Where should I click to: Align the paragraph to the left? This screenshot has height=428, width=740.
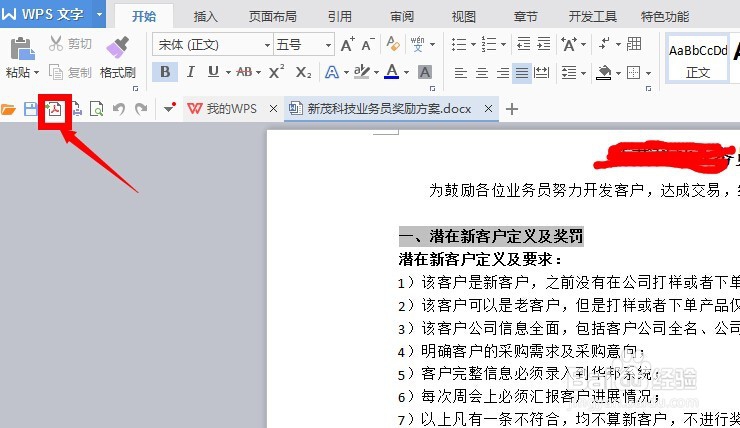(461, 73)
